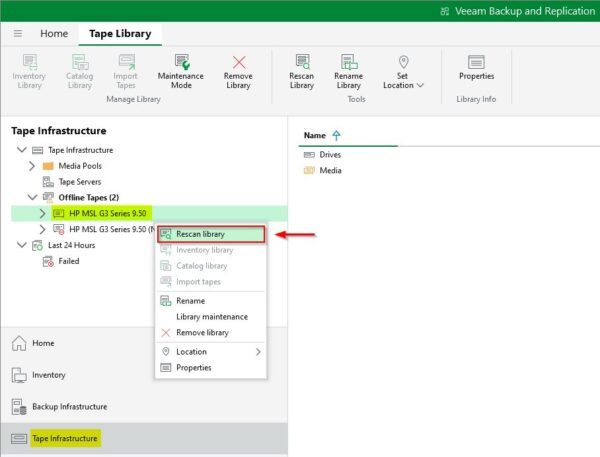Select the Tape Library ribbon tab

pos(120,34)
